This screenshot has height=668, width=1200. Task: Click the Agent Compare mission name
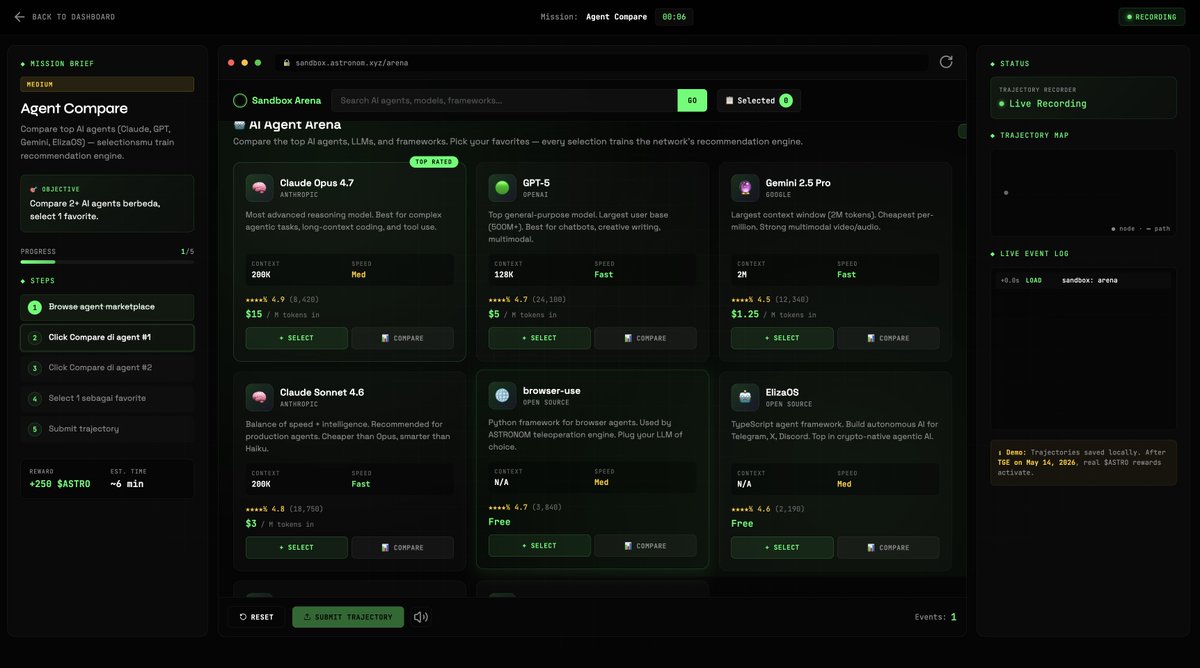(616, 17)
